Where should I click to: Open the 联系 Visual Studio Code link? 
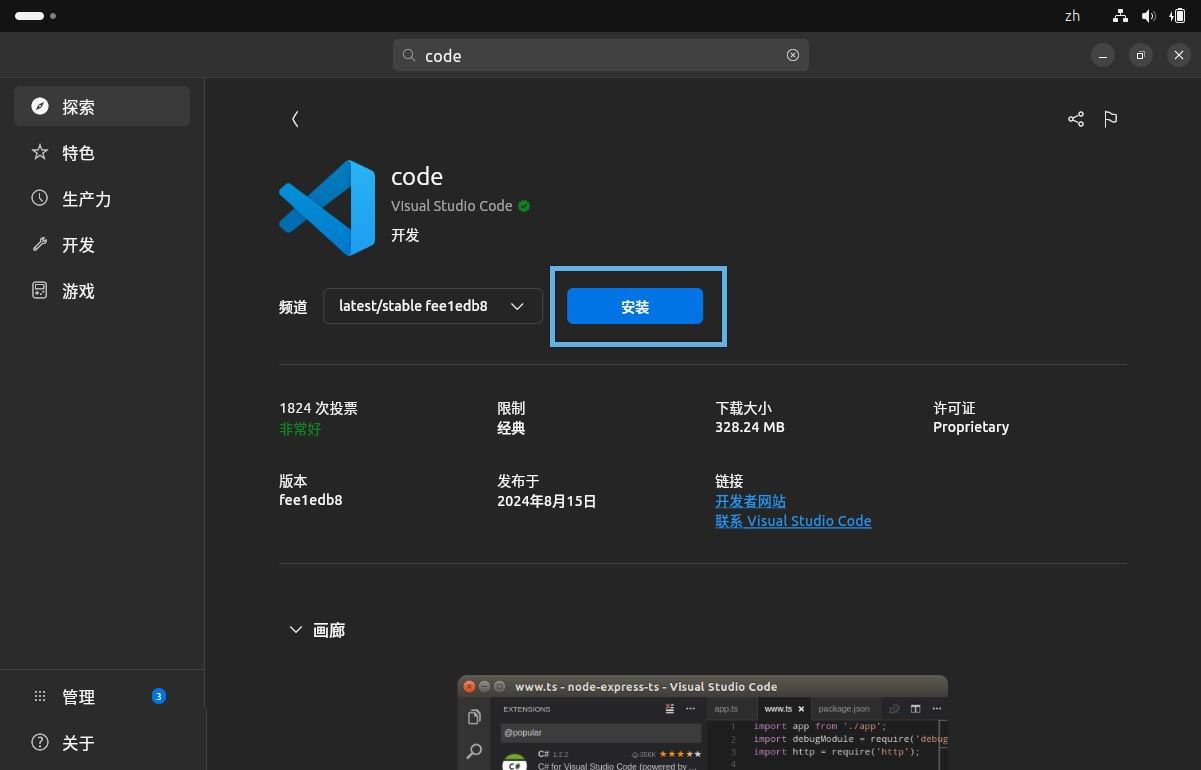point(793,521)
